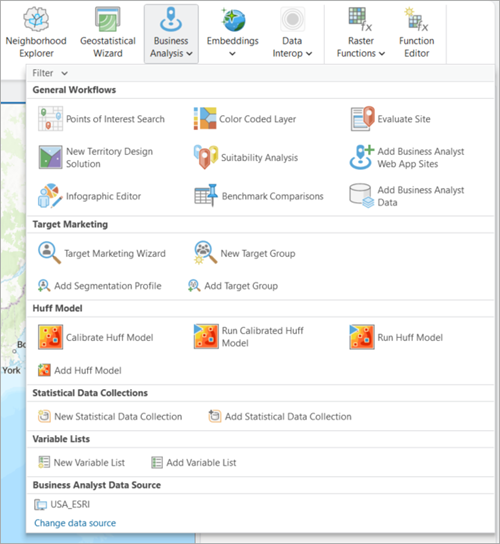The image size is (500, 544).
Task: Click the Color Coded Layer icon
Action: [205, 119]
